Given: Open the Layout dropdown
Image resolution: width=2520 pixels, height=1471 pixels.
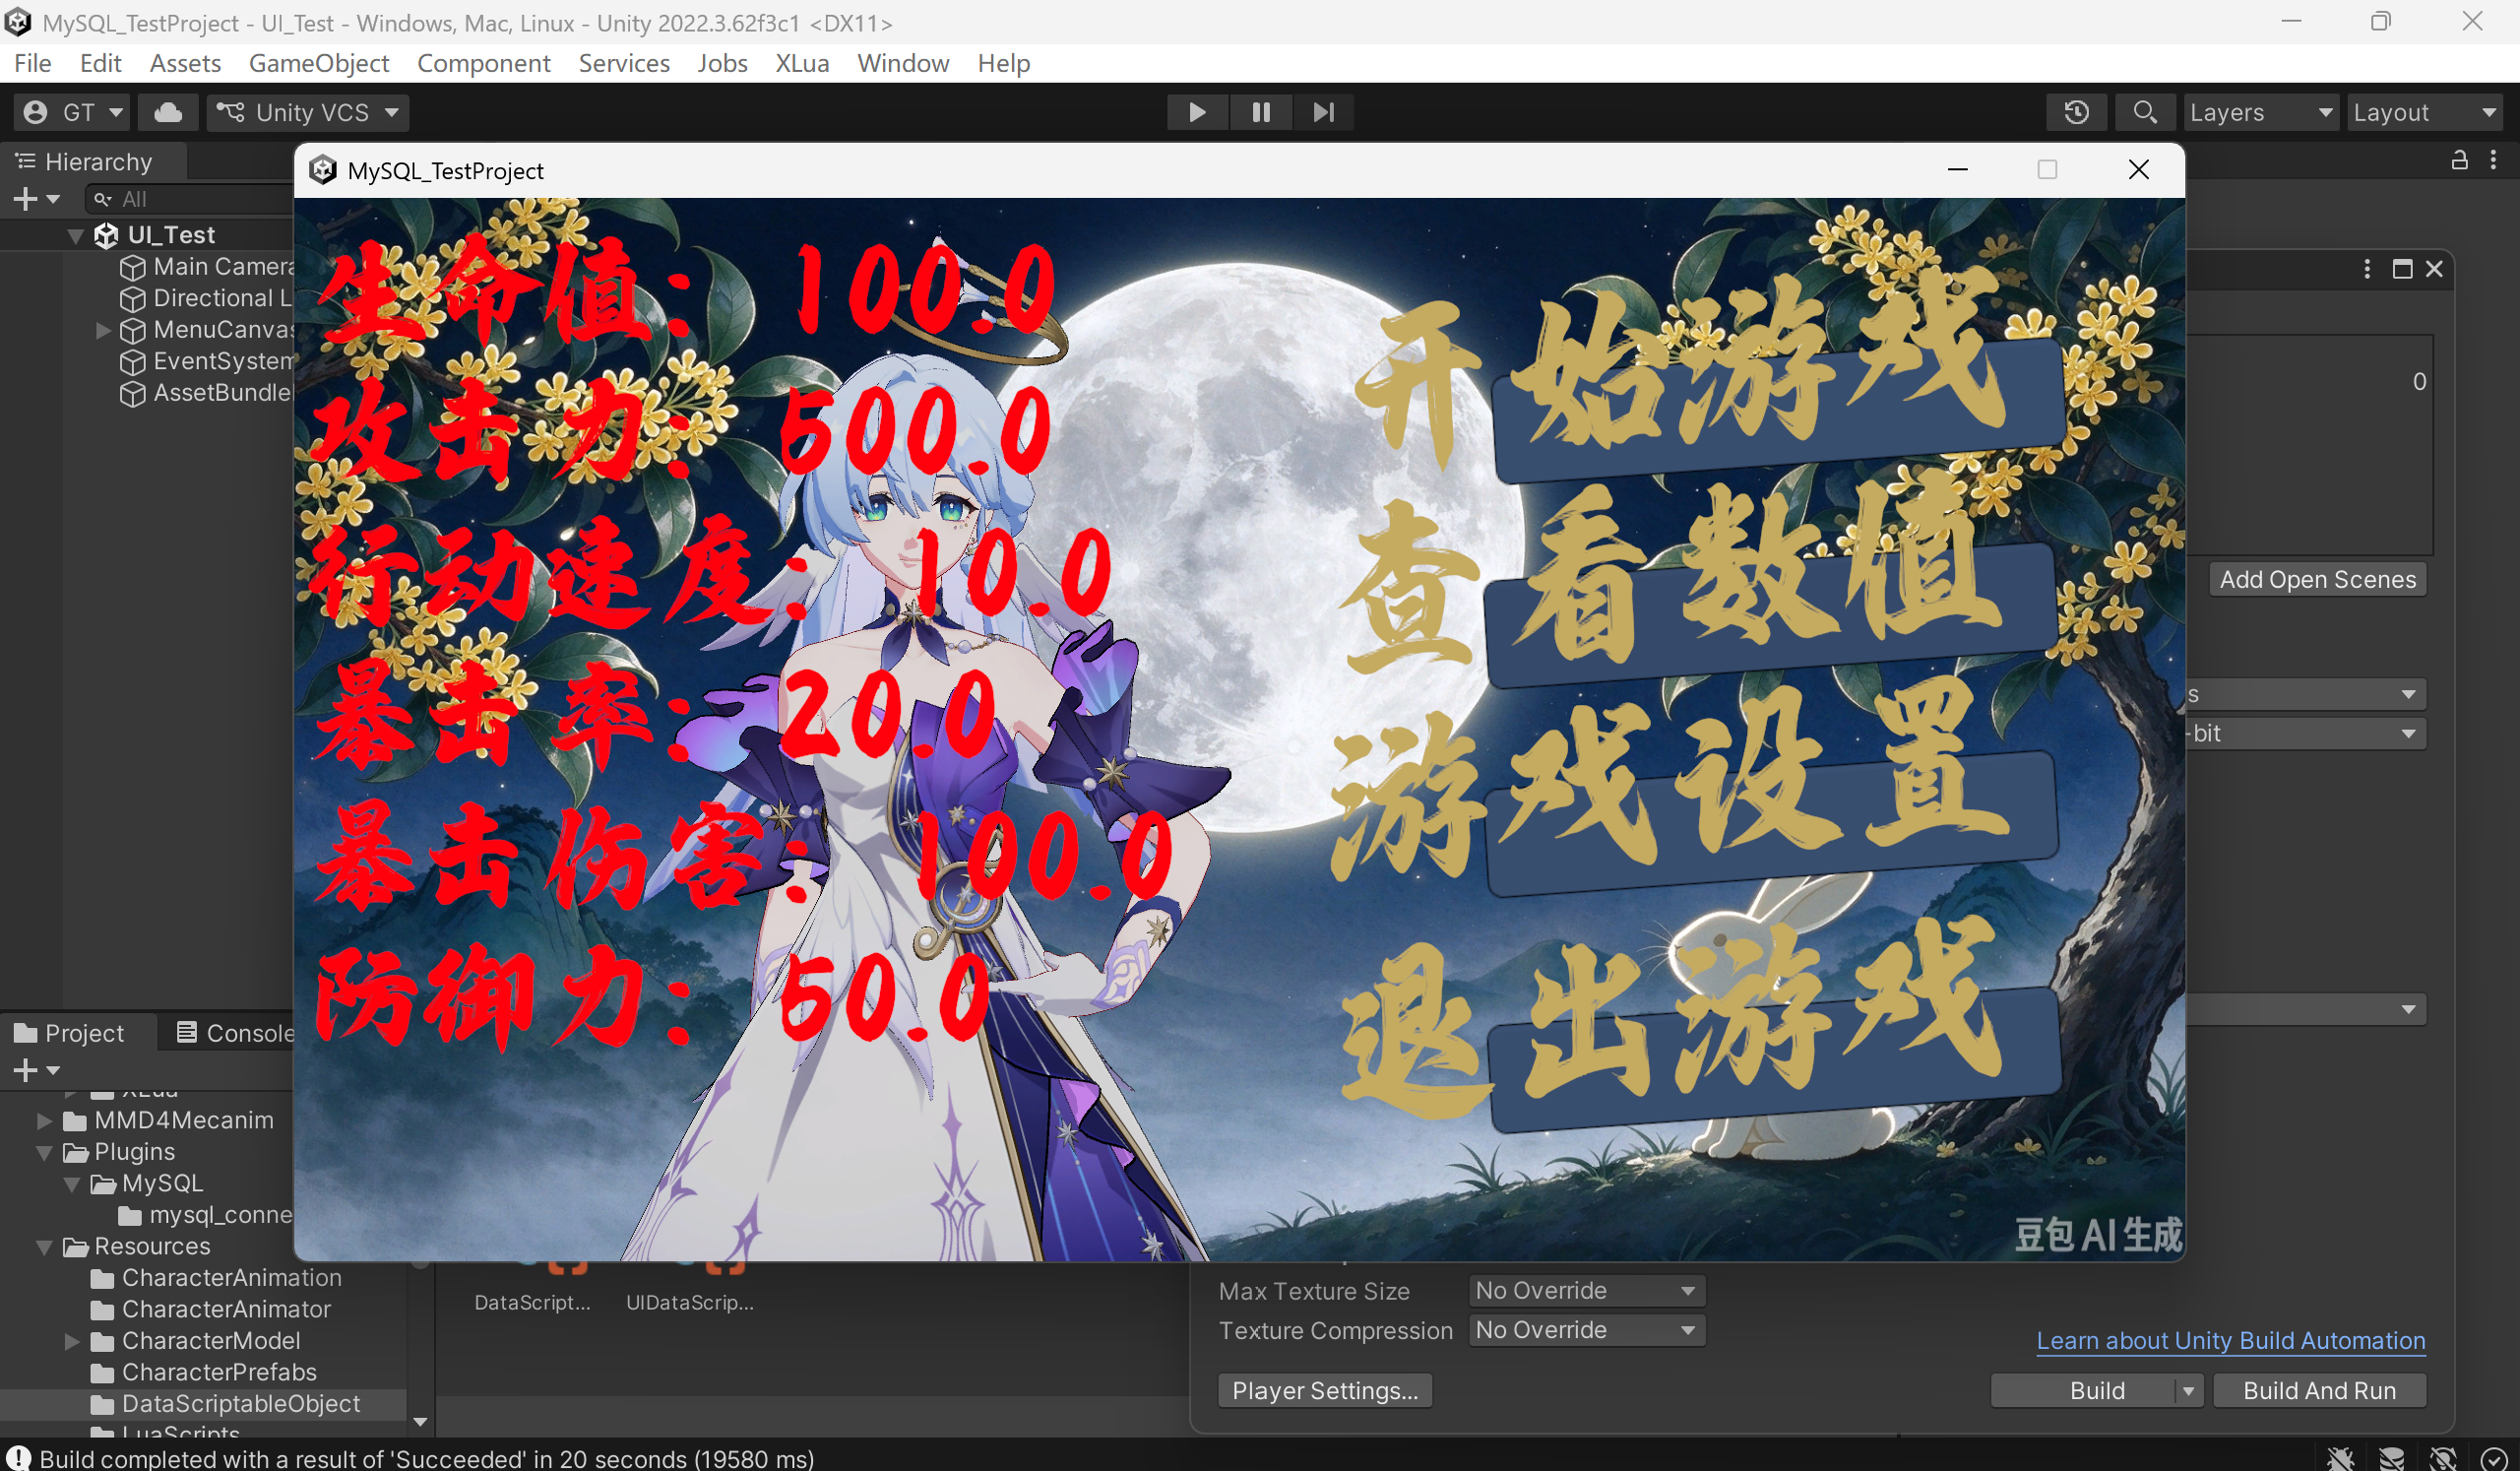Looking at the screenshot, I should pyautogui.click(x=2424, y=112).
